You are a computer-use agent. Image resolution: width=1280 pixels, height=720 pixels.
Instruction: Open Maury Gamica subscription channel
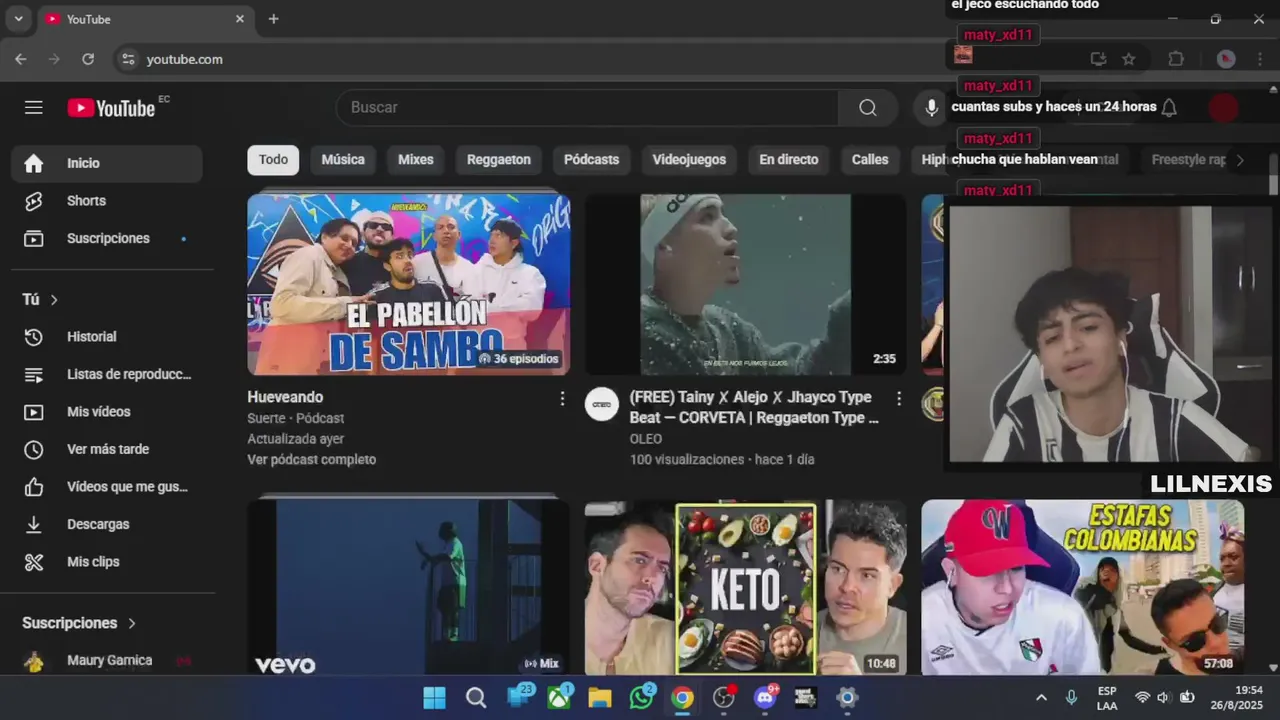(107, 661)
